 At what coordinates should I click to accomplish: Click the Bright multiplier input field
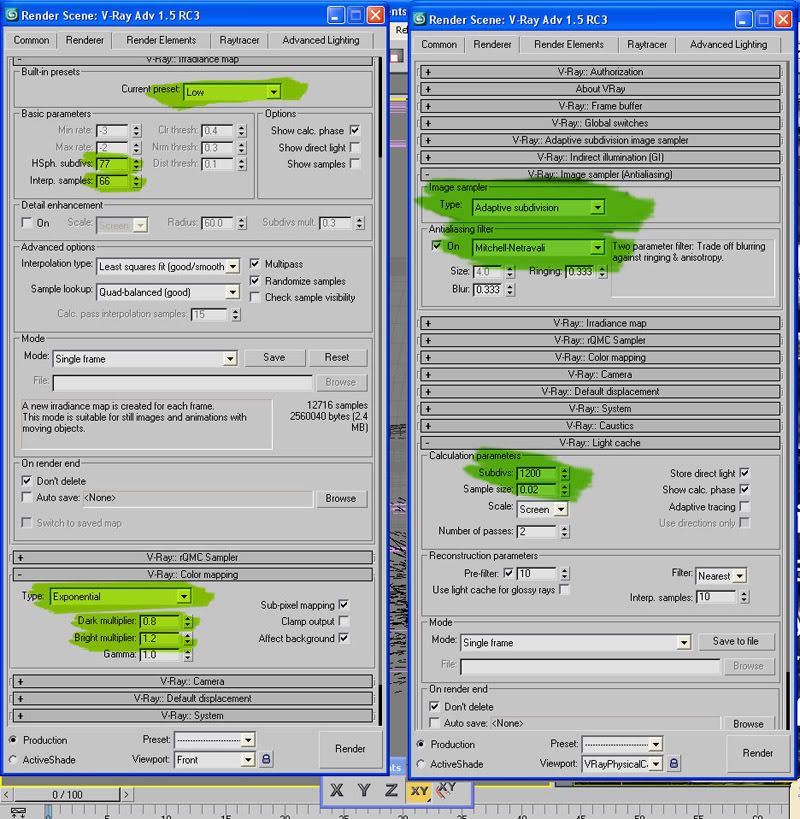pyautogui.click(x=160, y=638)
